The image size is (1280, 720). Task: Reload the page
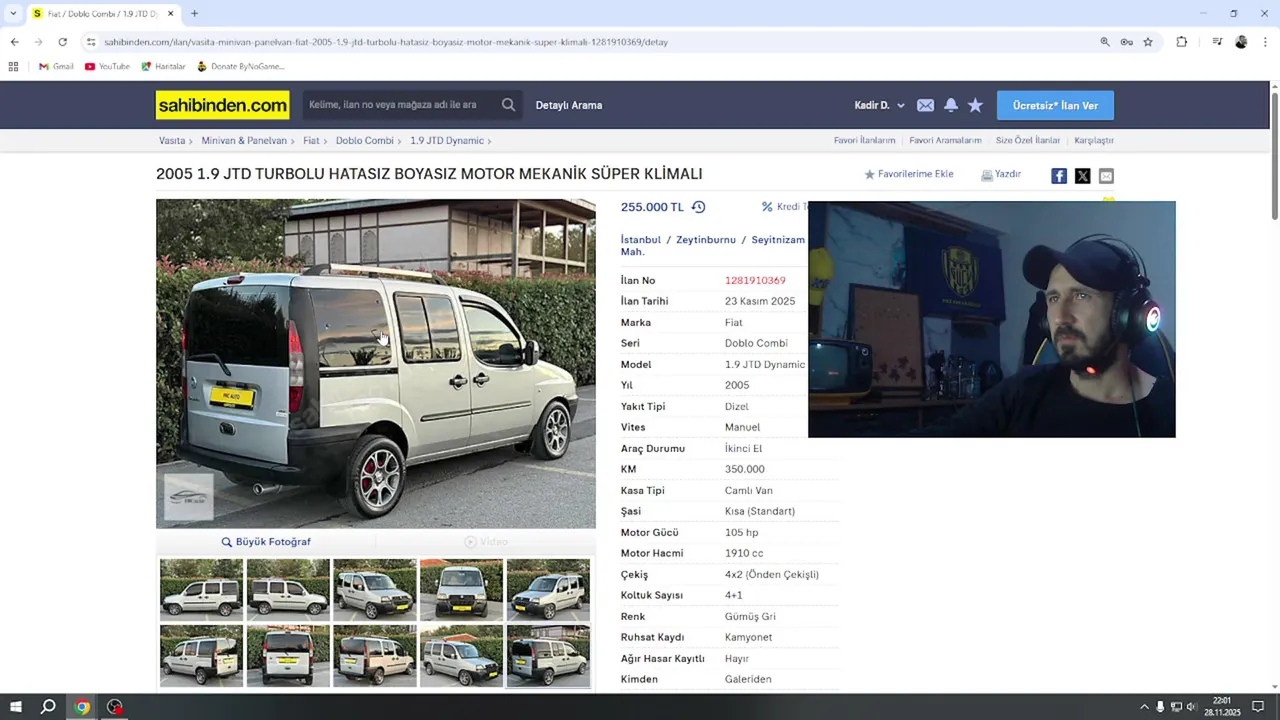click(x=62, y=42)
